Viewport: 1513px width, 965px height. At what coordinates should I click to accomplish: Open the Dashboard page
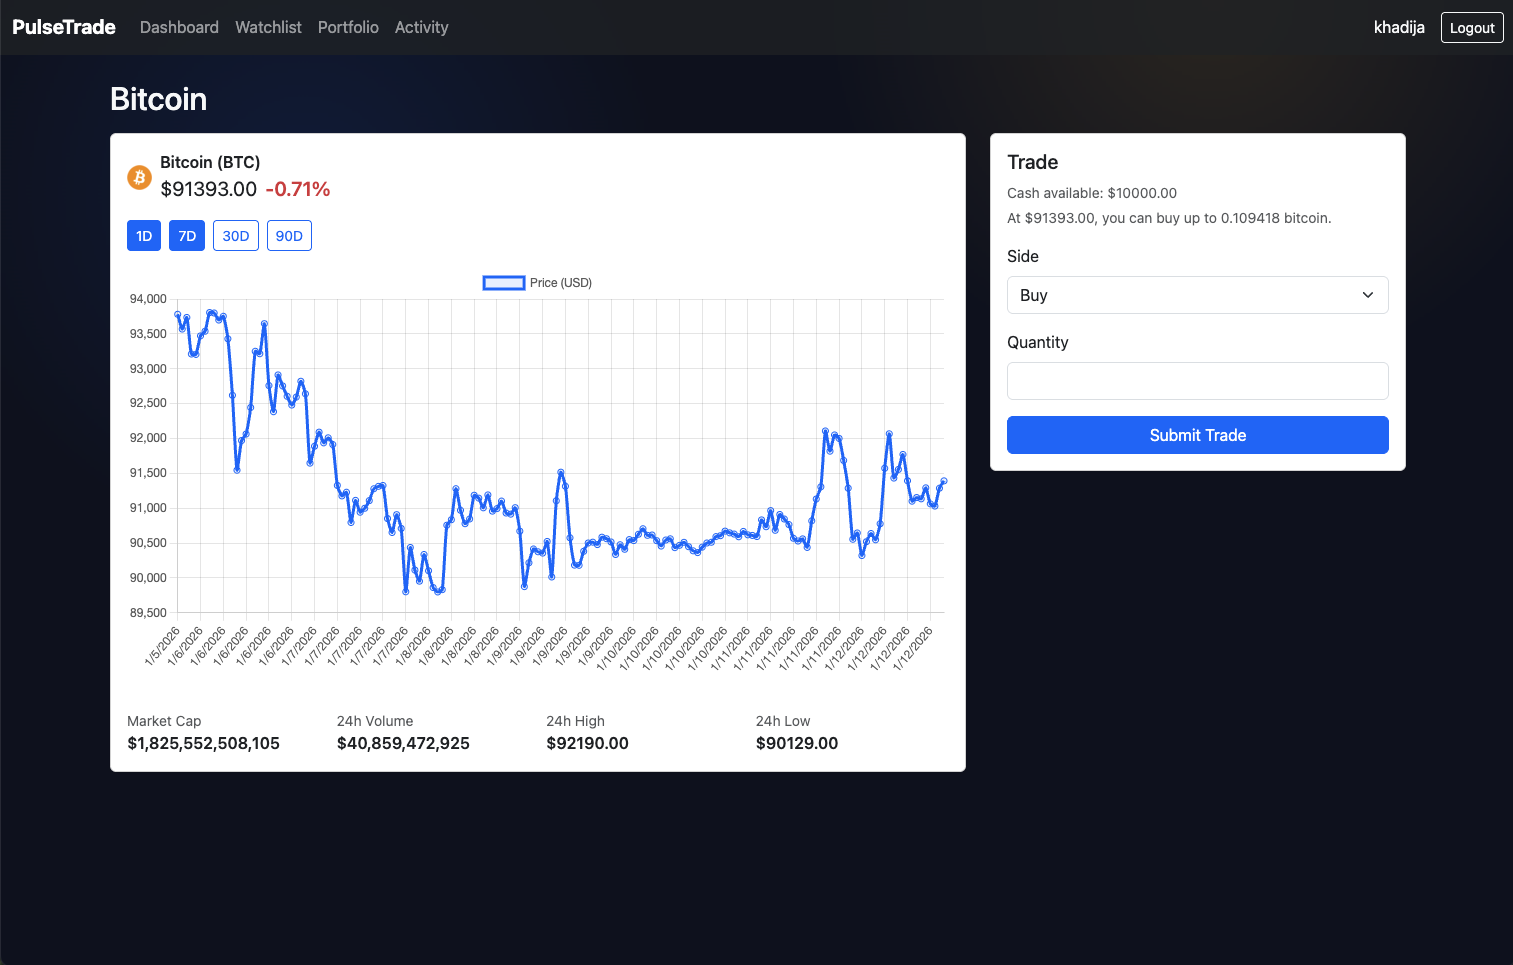point(179,27)
